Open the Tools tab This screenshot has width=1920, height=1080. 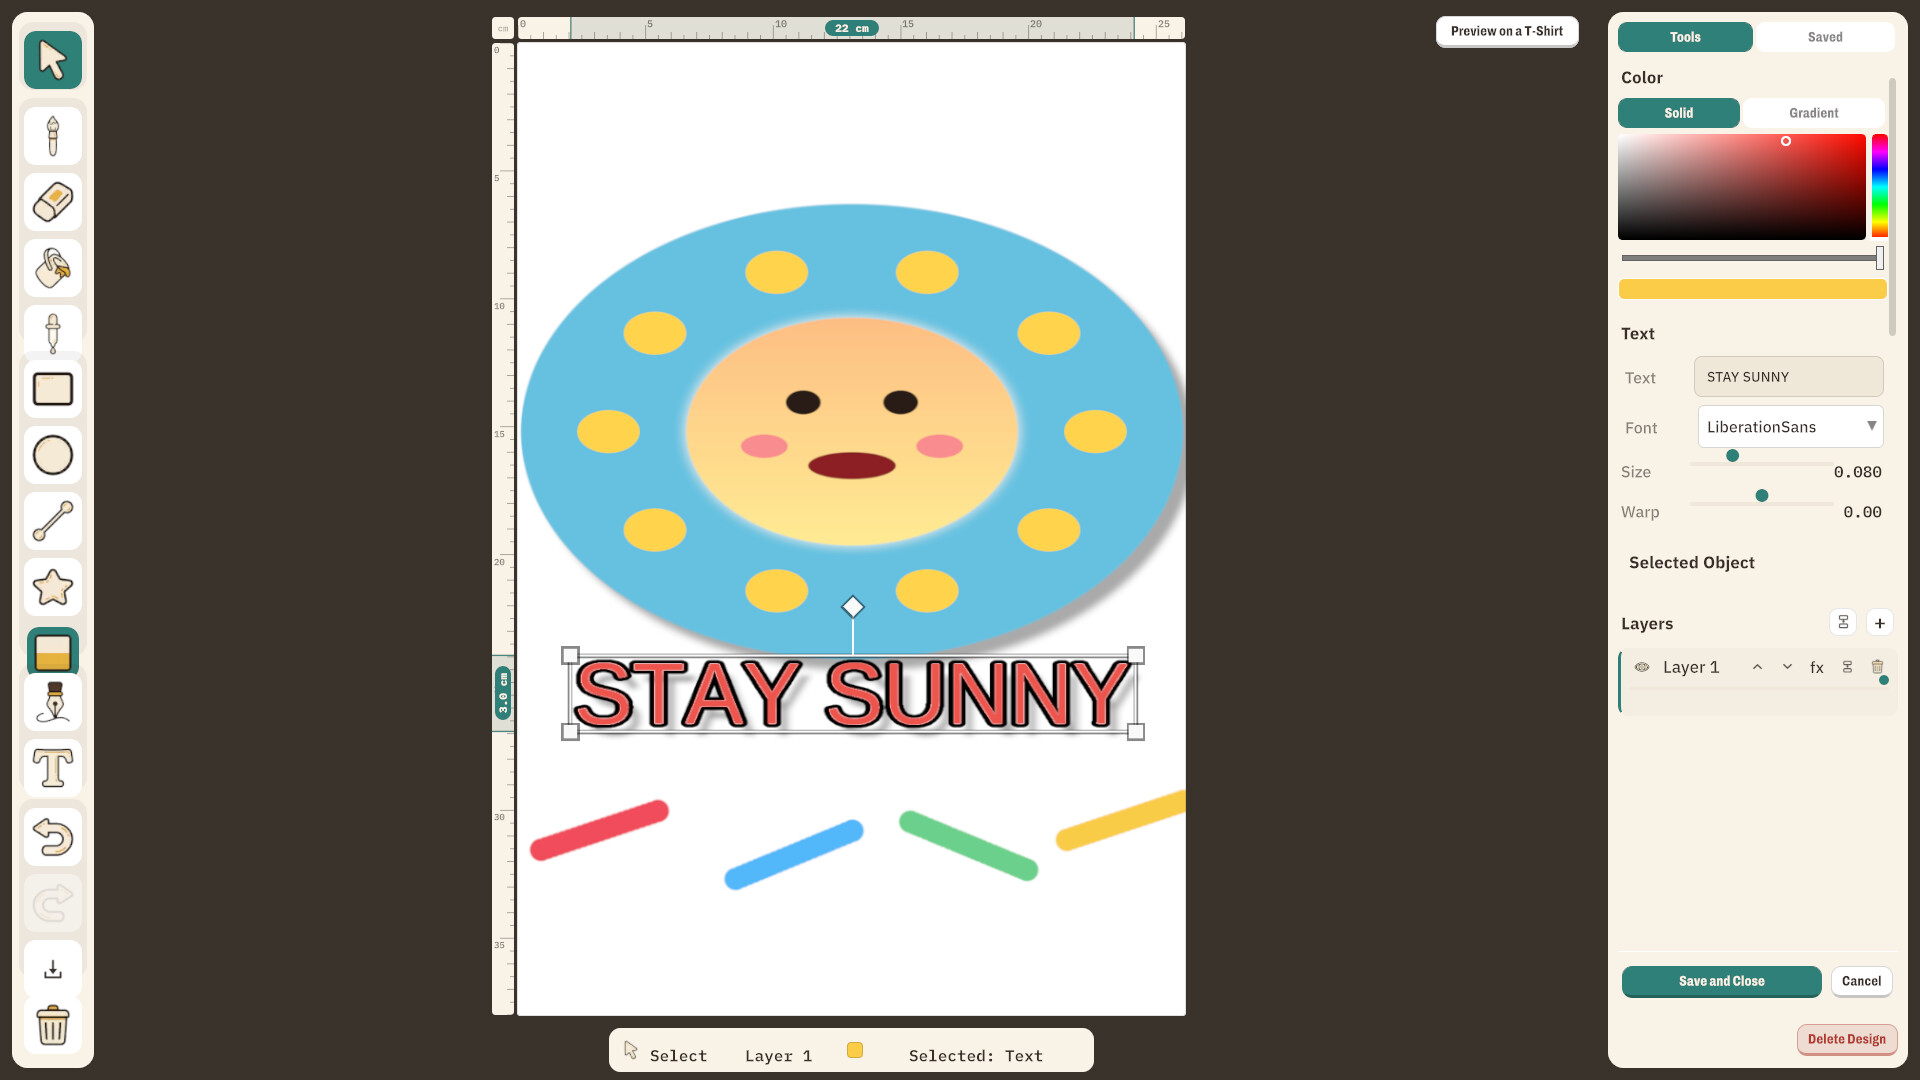1685,37
